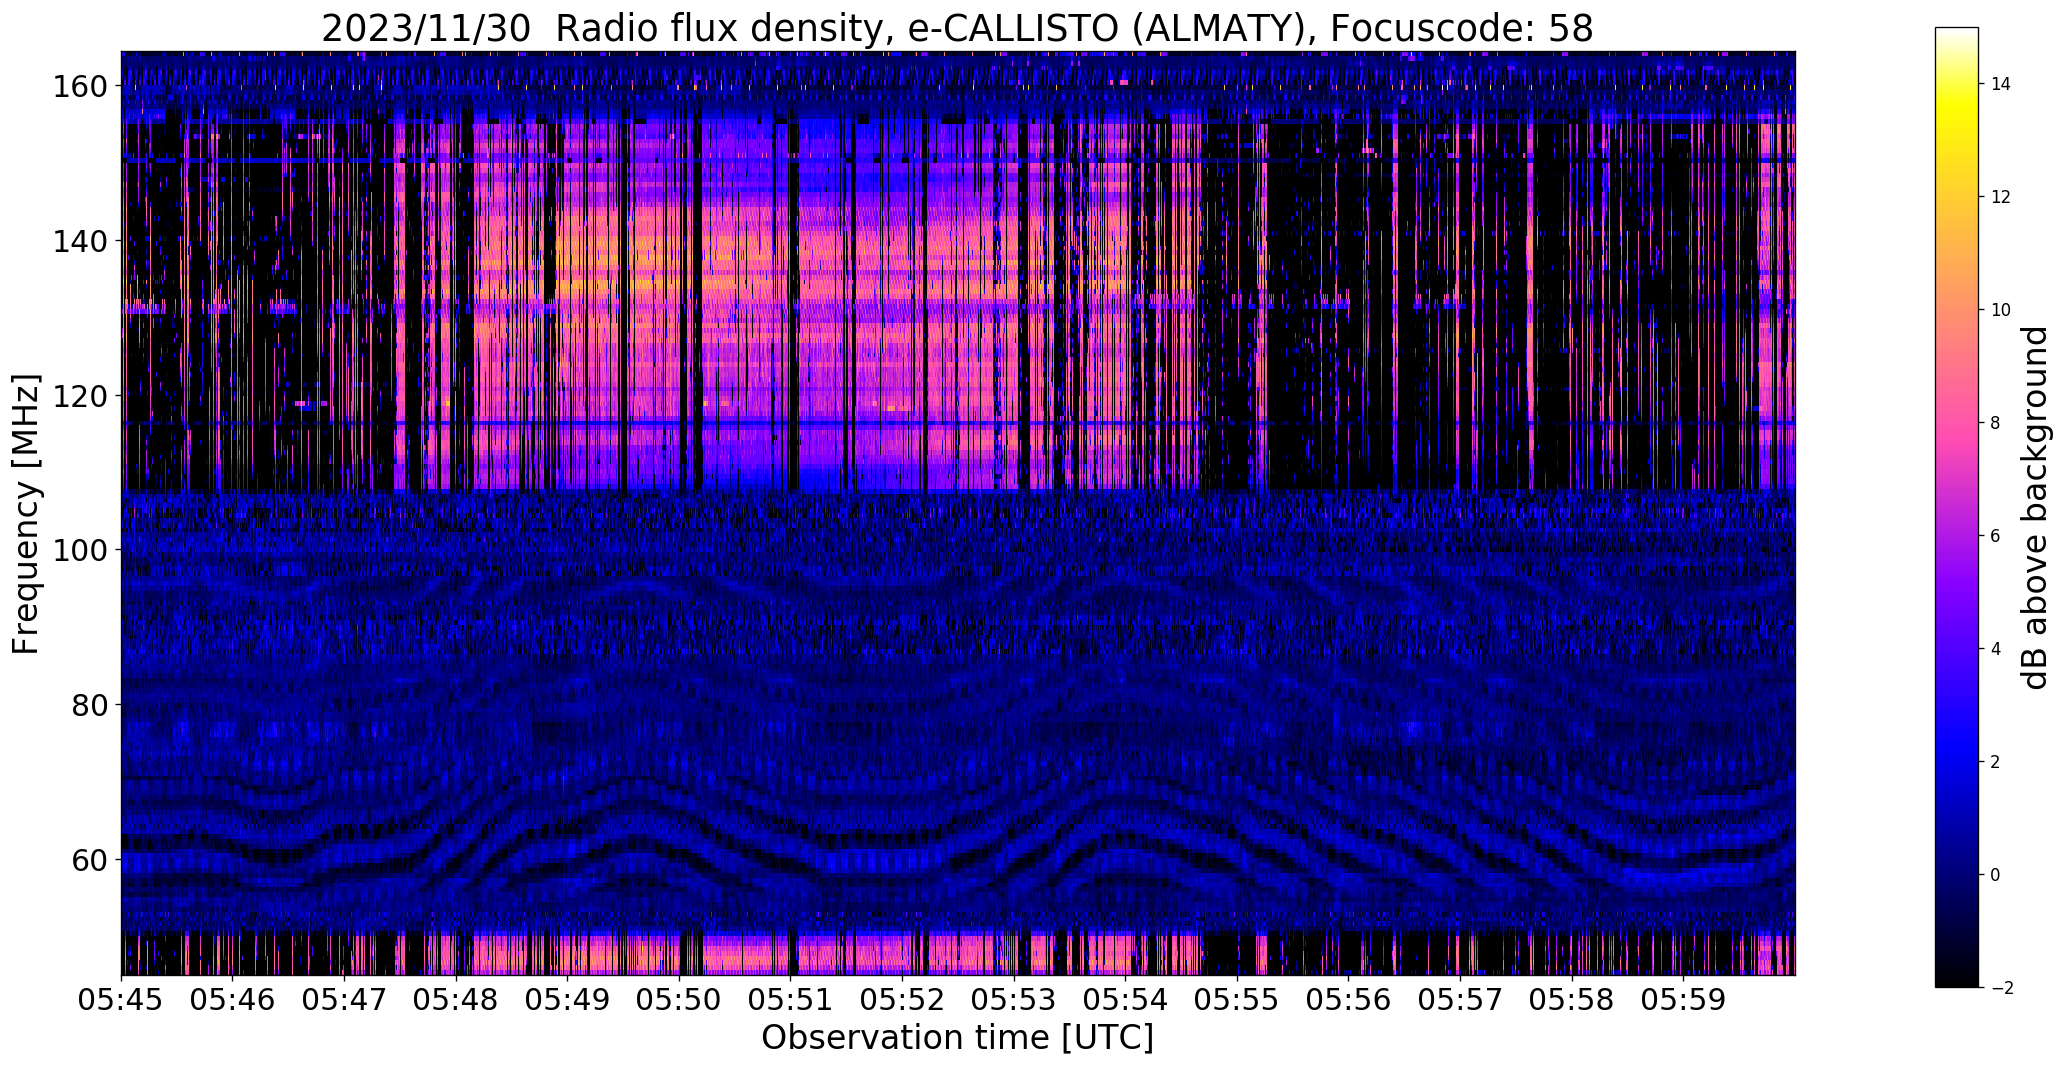Viewport: 2066px width, 1067px height.
Task: Click the 2 colorbar tick label
Action: [1996, 763]
